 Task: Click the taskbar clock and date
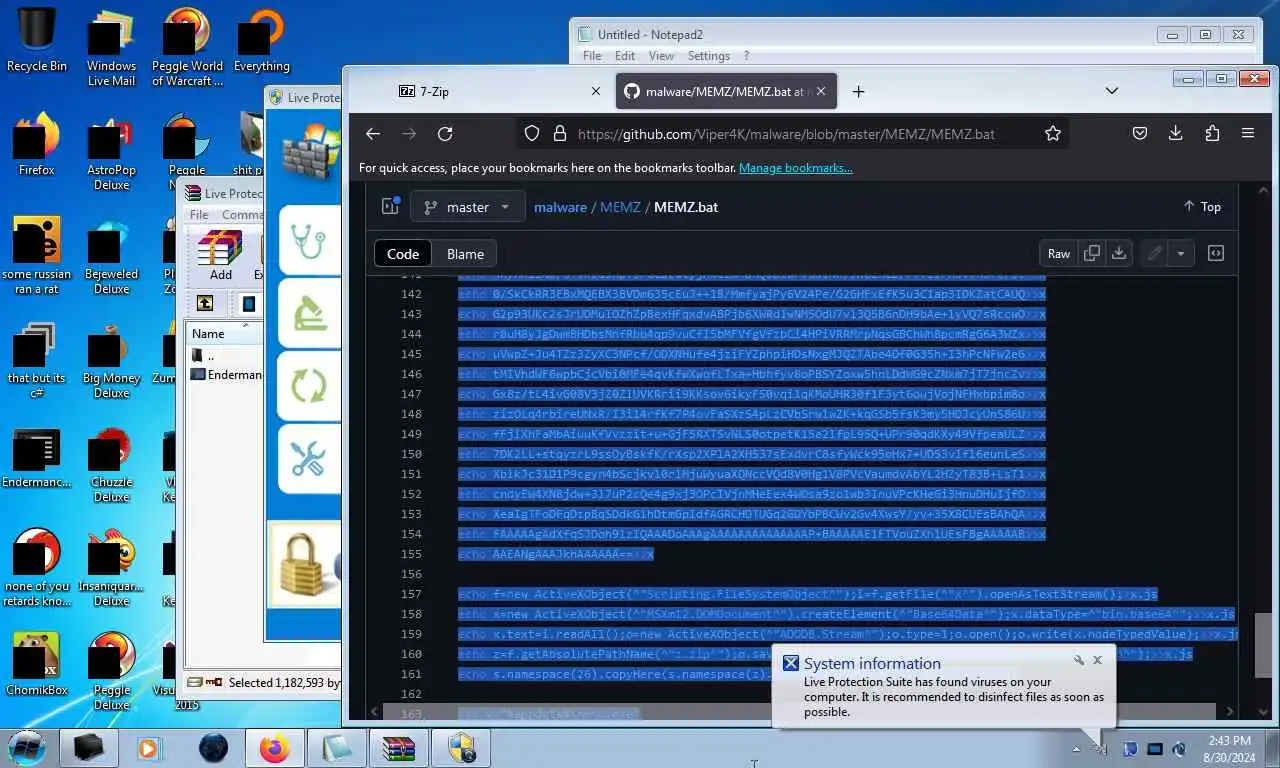point(1229,748)
